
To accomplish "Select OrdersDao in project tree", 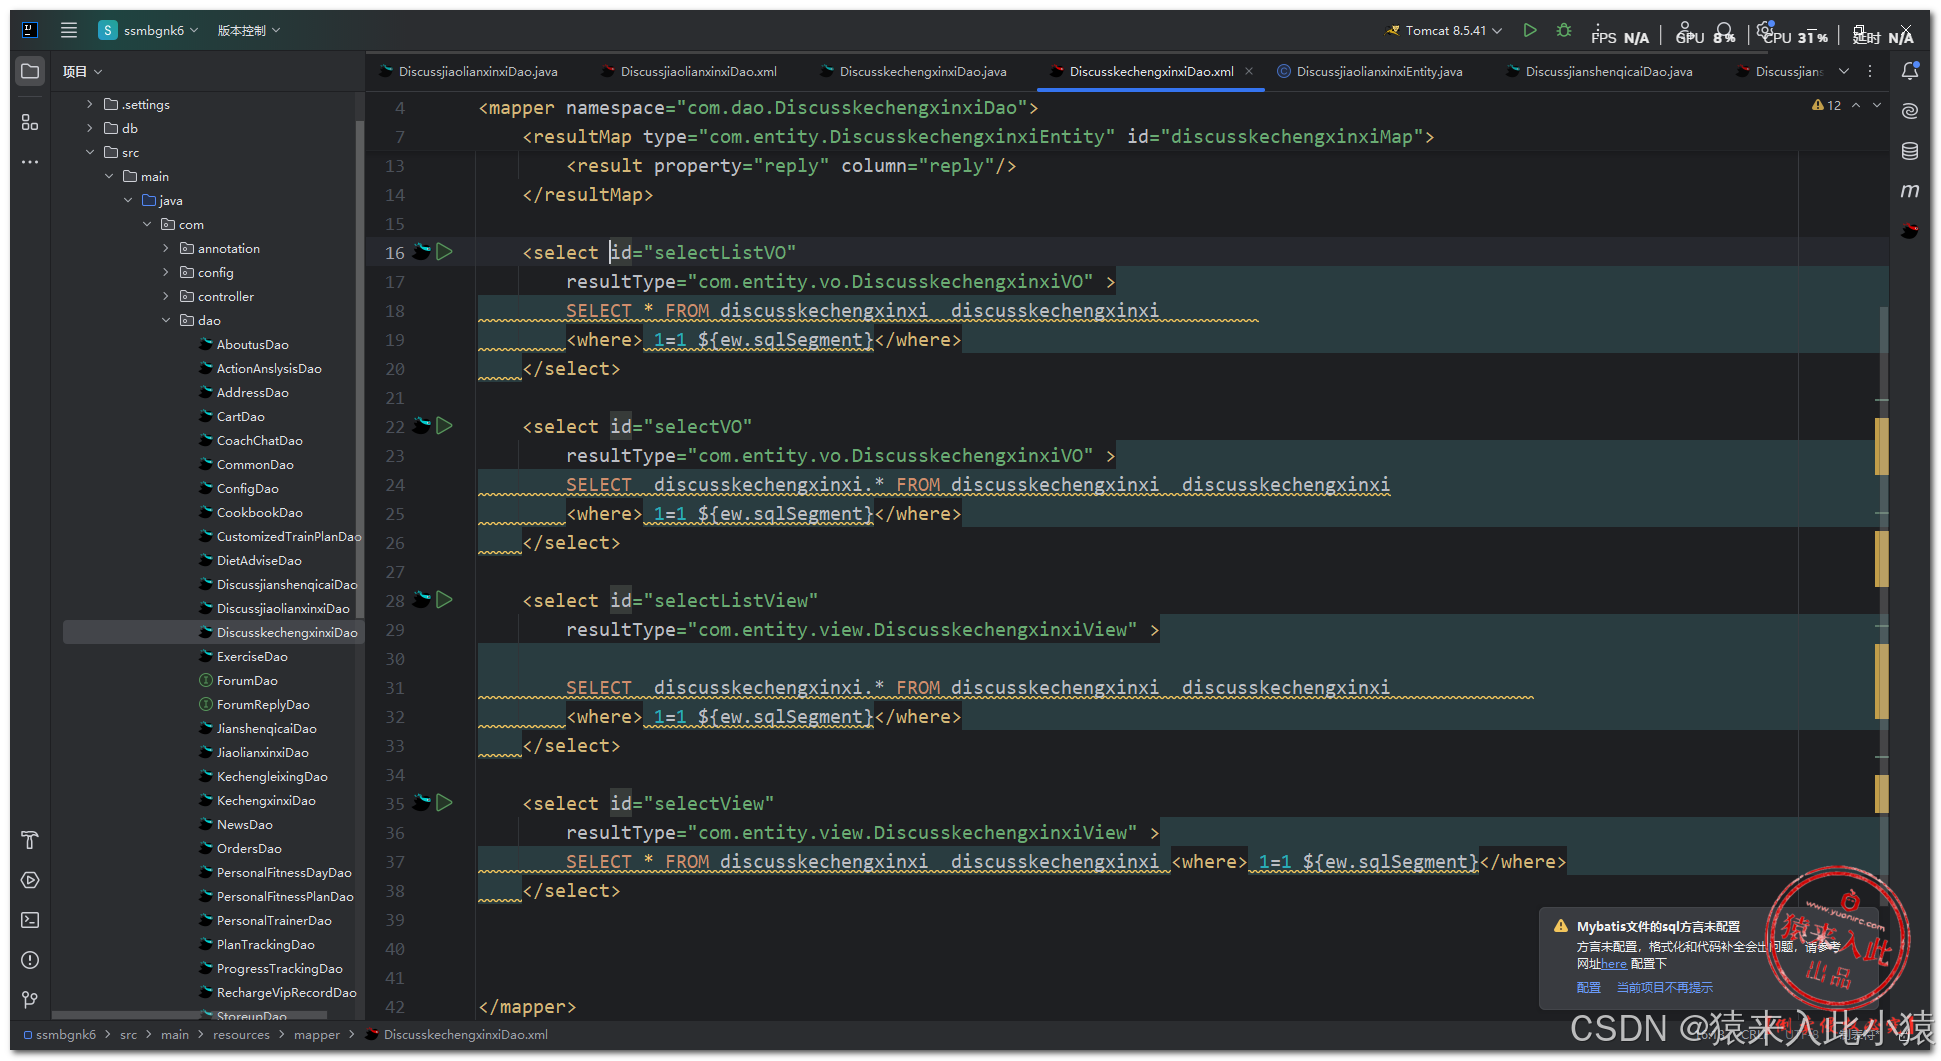I will [249, 848].
